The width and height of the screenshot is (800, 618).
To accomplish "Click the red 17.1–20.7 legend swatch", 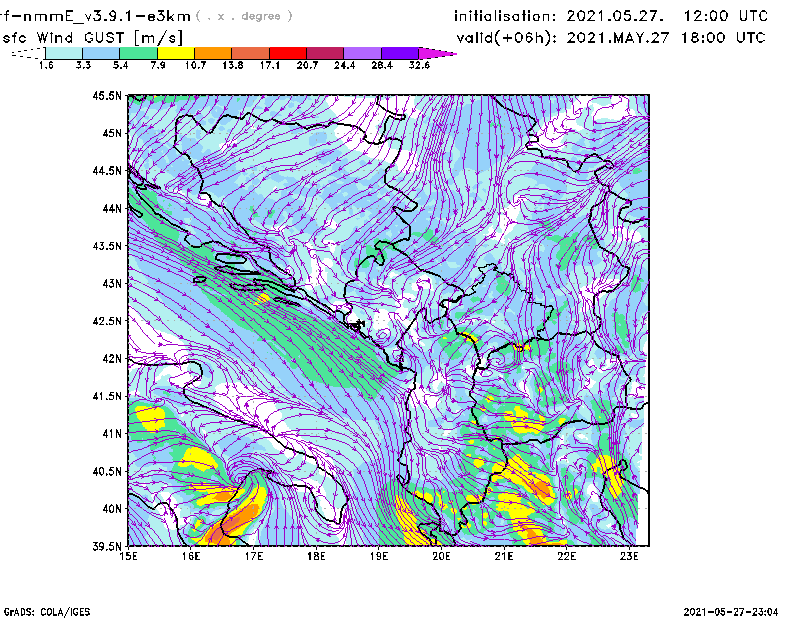I will tap(288, 53).
